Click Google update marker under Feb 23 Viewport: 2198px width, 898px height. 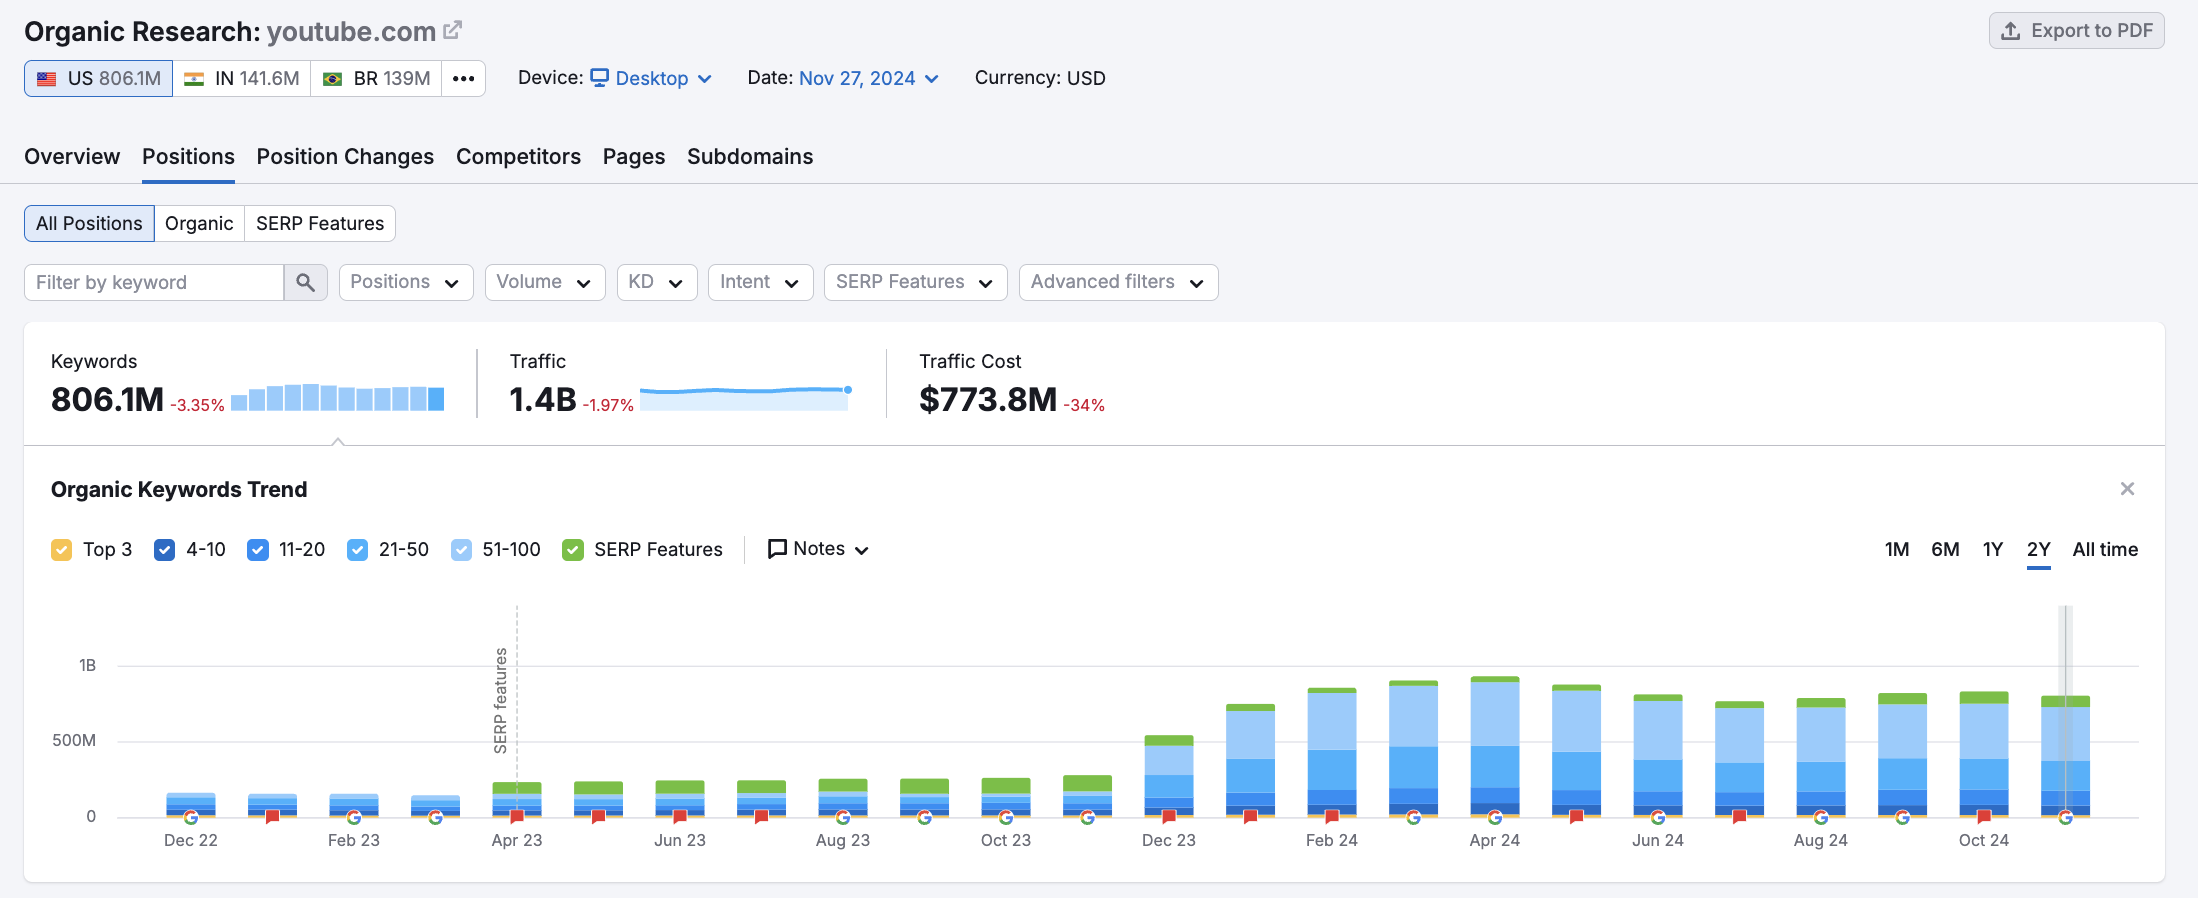click(x=354, y=817)
